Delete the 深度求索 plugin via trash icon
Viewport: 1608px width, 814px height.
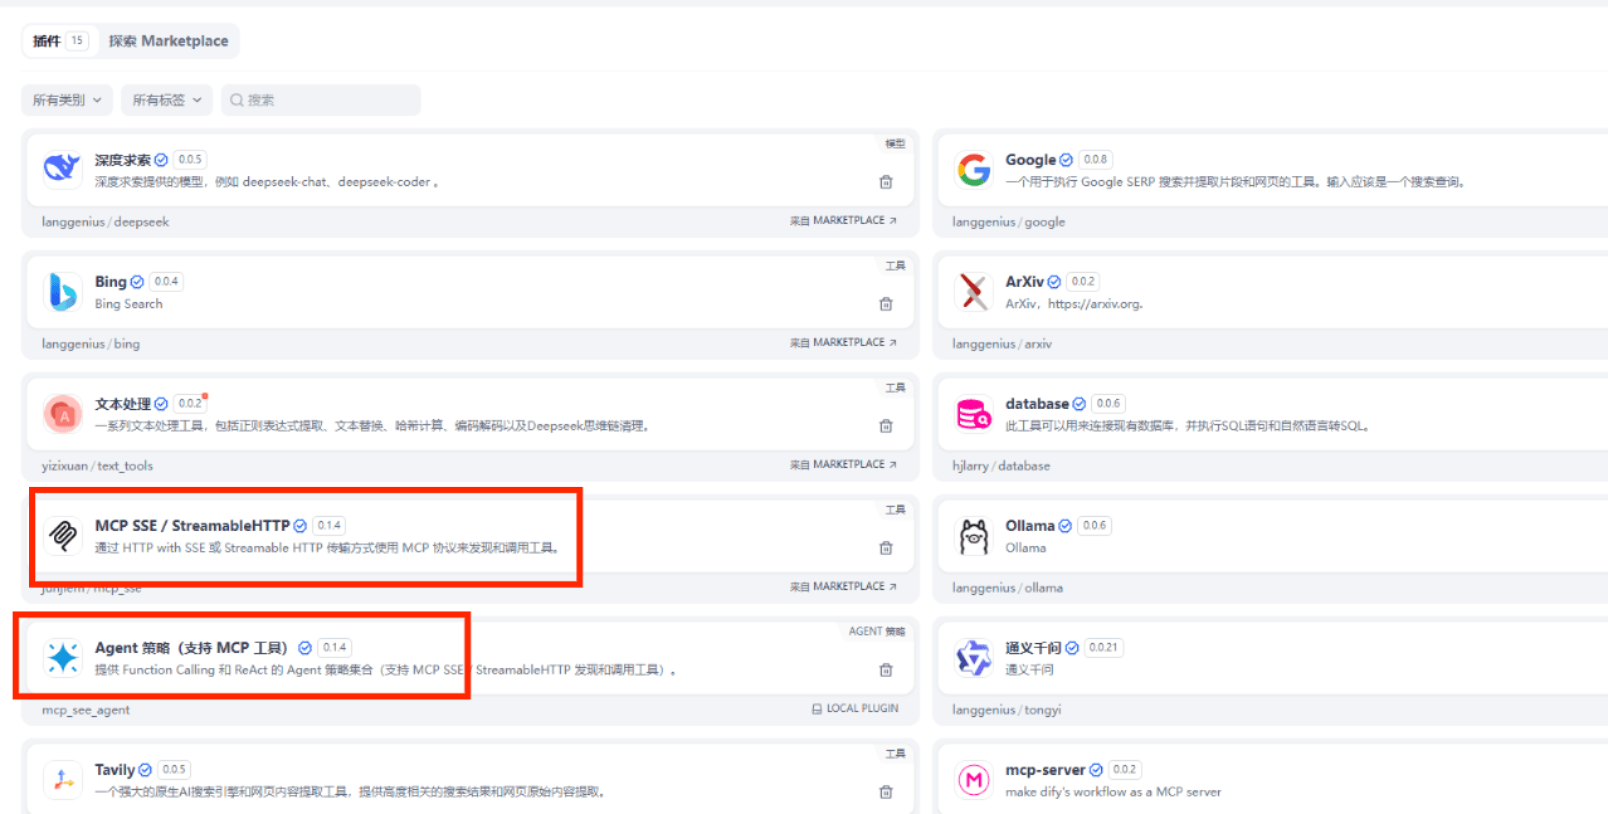[885, 182]
